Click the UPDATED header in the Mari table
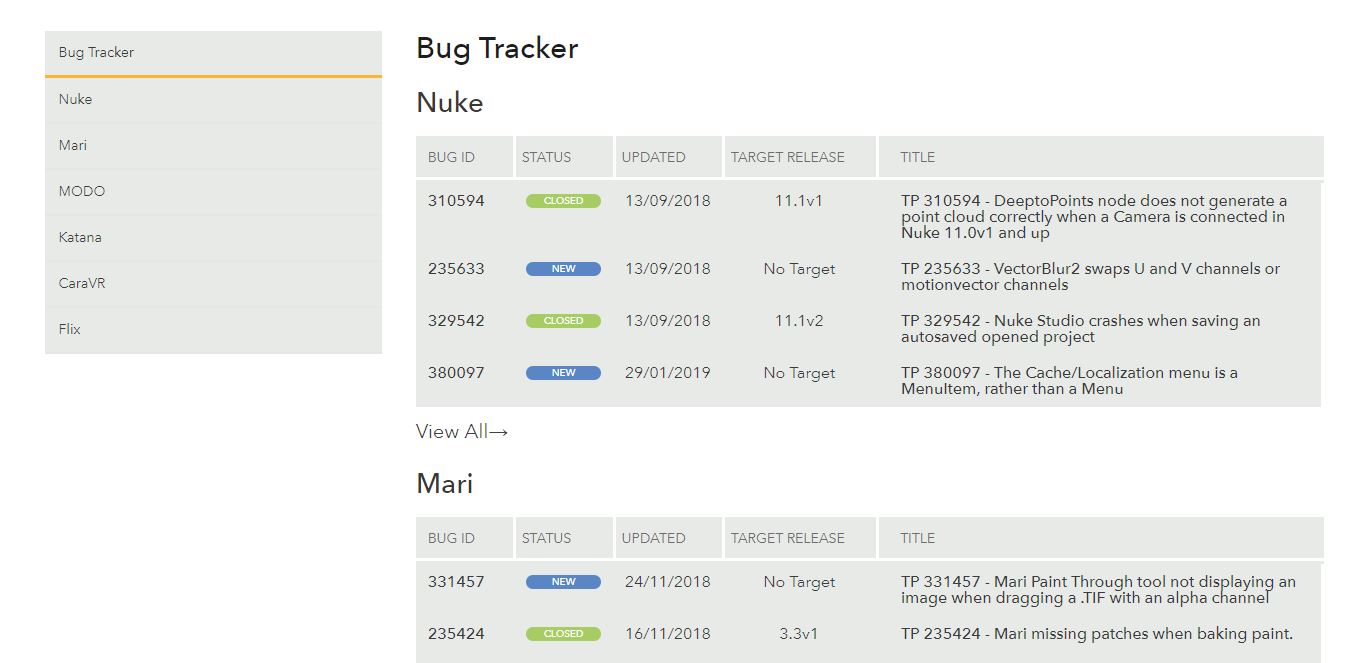The image size is (1369, 663). click(653, 538)
